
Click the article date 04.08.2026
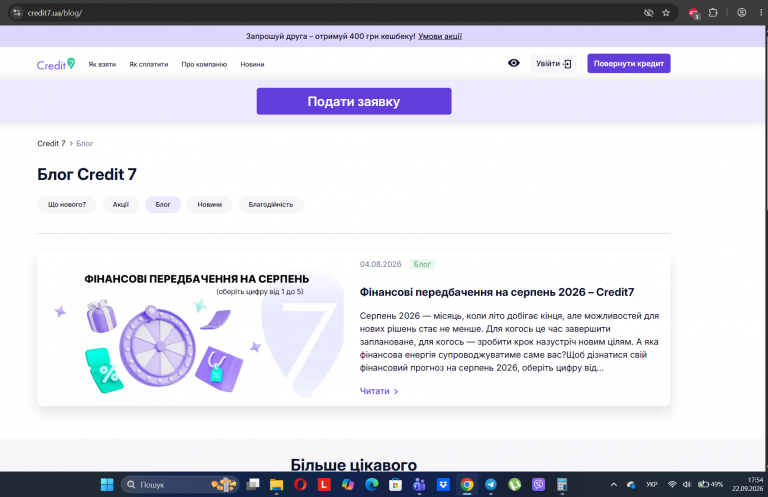click(x=381, y=264)
